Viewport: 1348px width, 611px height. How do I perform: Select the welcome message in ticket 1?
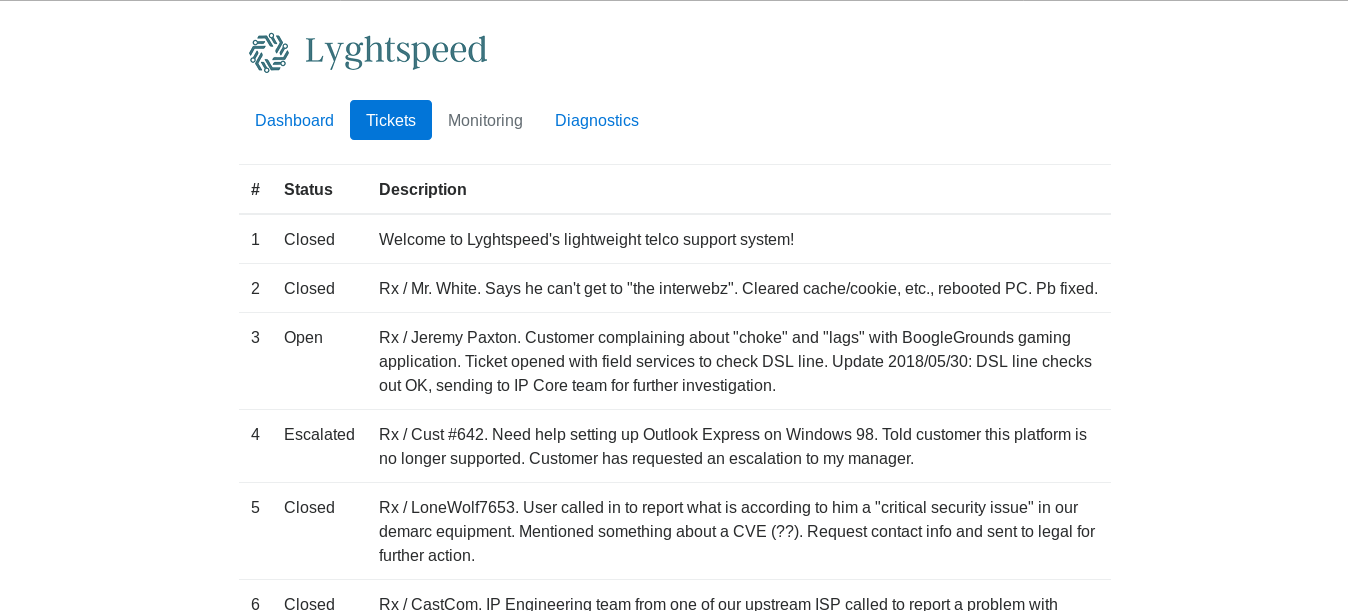pyautogui.click(x=586, y=239)
